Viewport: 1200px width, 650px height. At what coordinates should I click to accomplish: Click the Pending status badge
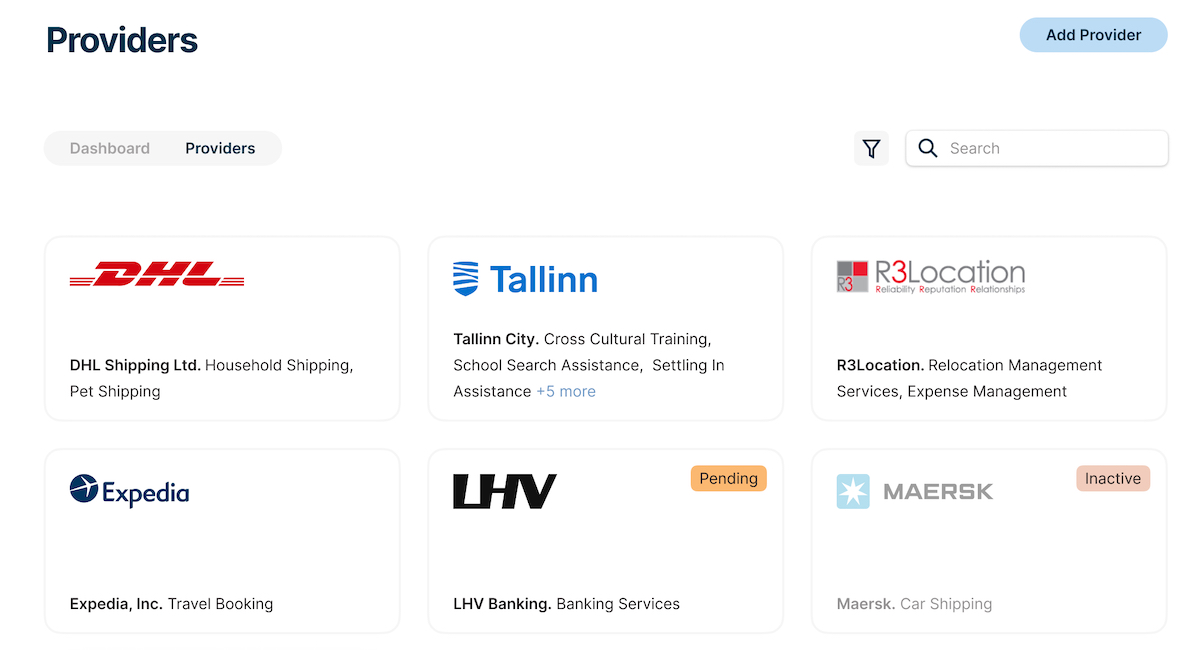point(729,478)
